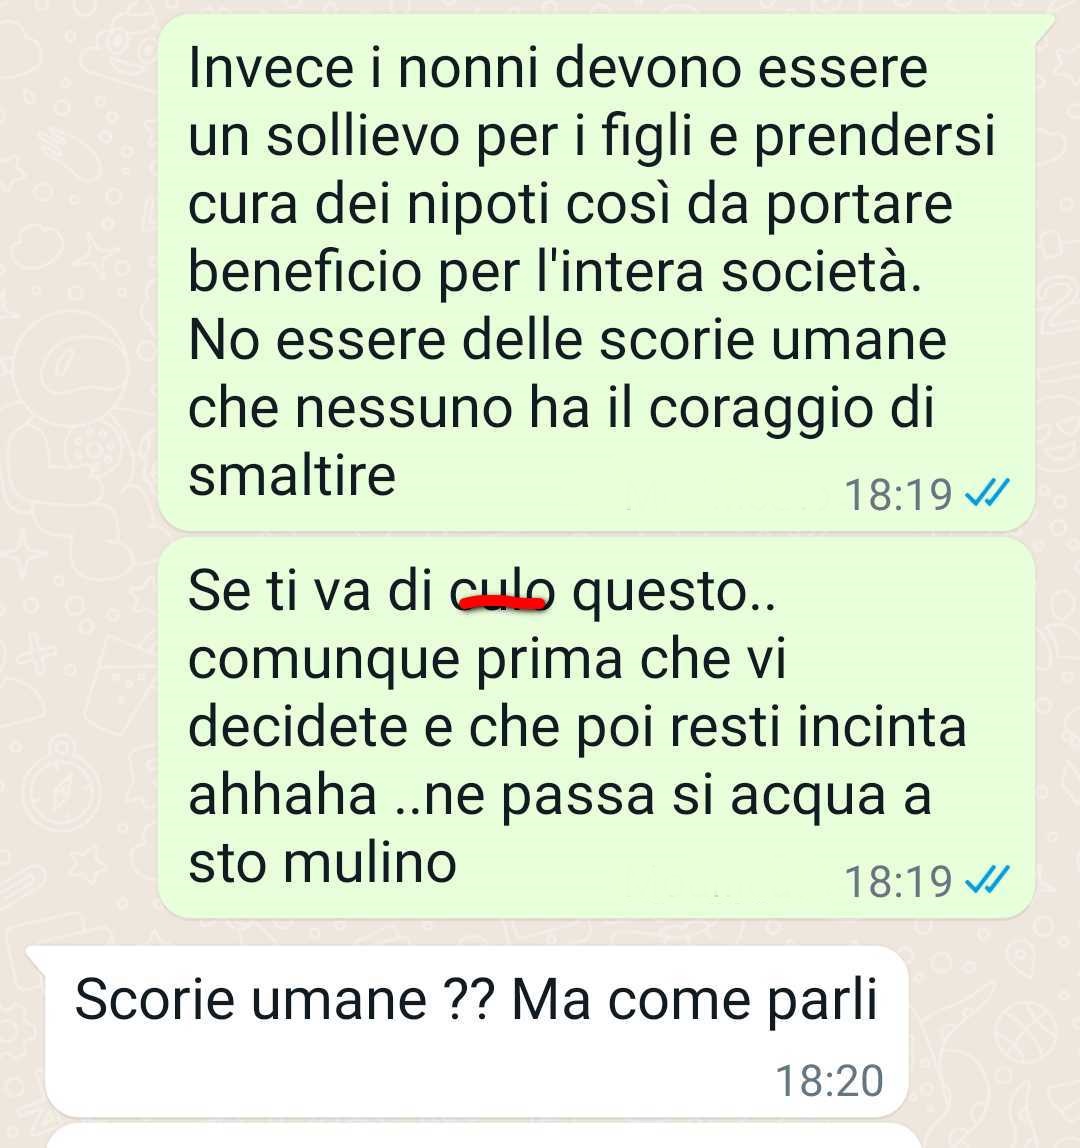Tap the word 'smaltire' in first bubble
This screenshot has height=1148, width=1080.
tap(292, 476)
